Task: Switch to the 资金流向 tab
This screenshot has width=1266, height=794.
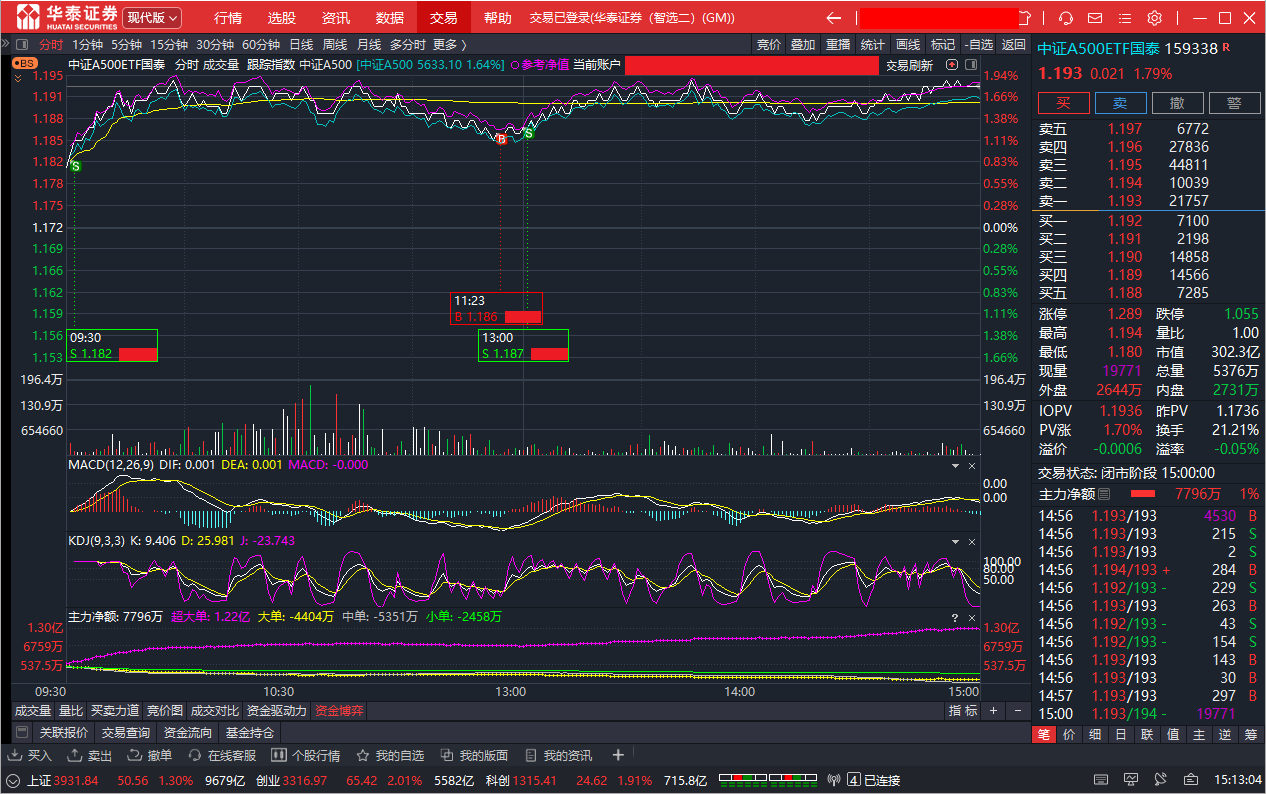Action: click(x=188, y=733)
